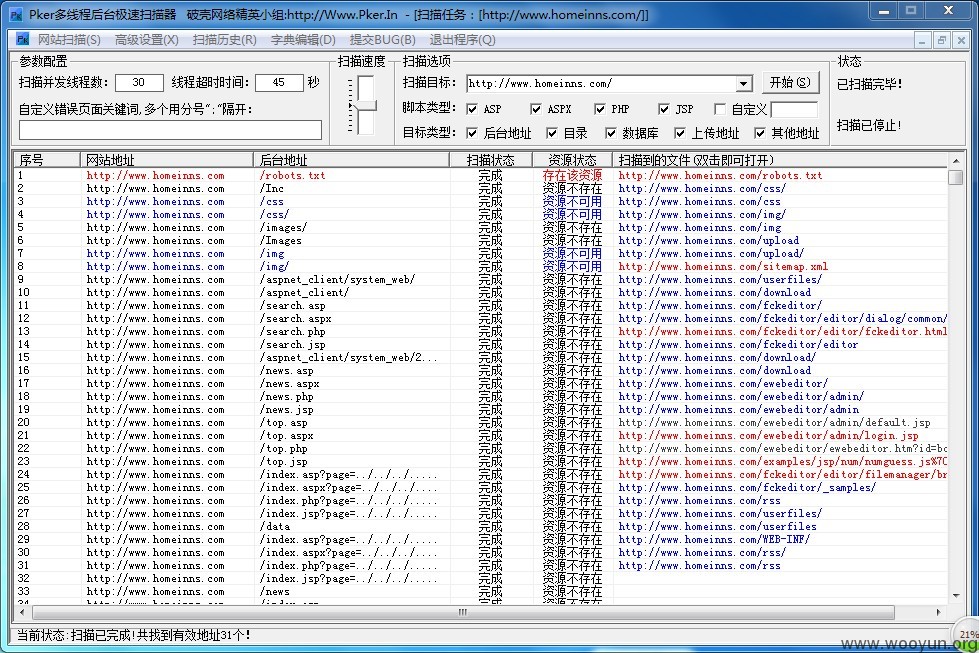Click the vertical scrollbar down arrow
This screenshot has height=653, width=979.
pyautogui.click(x=956, y=596)
